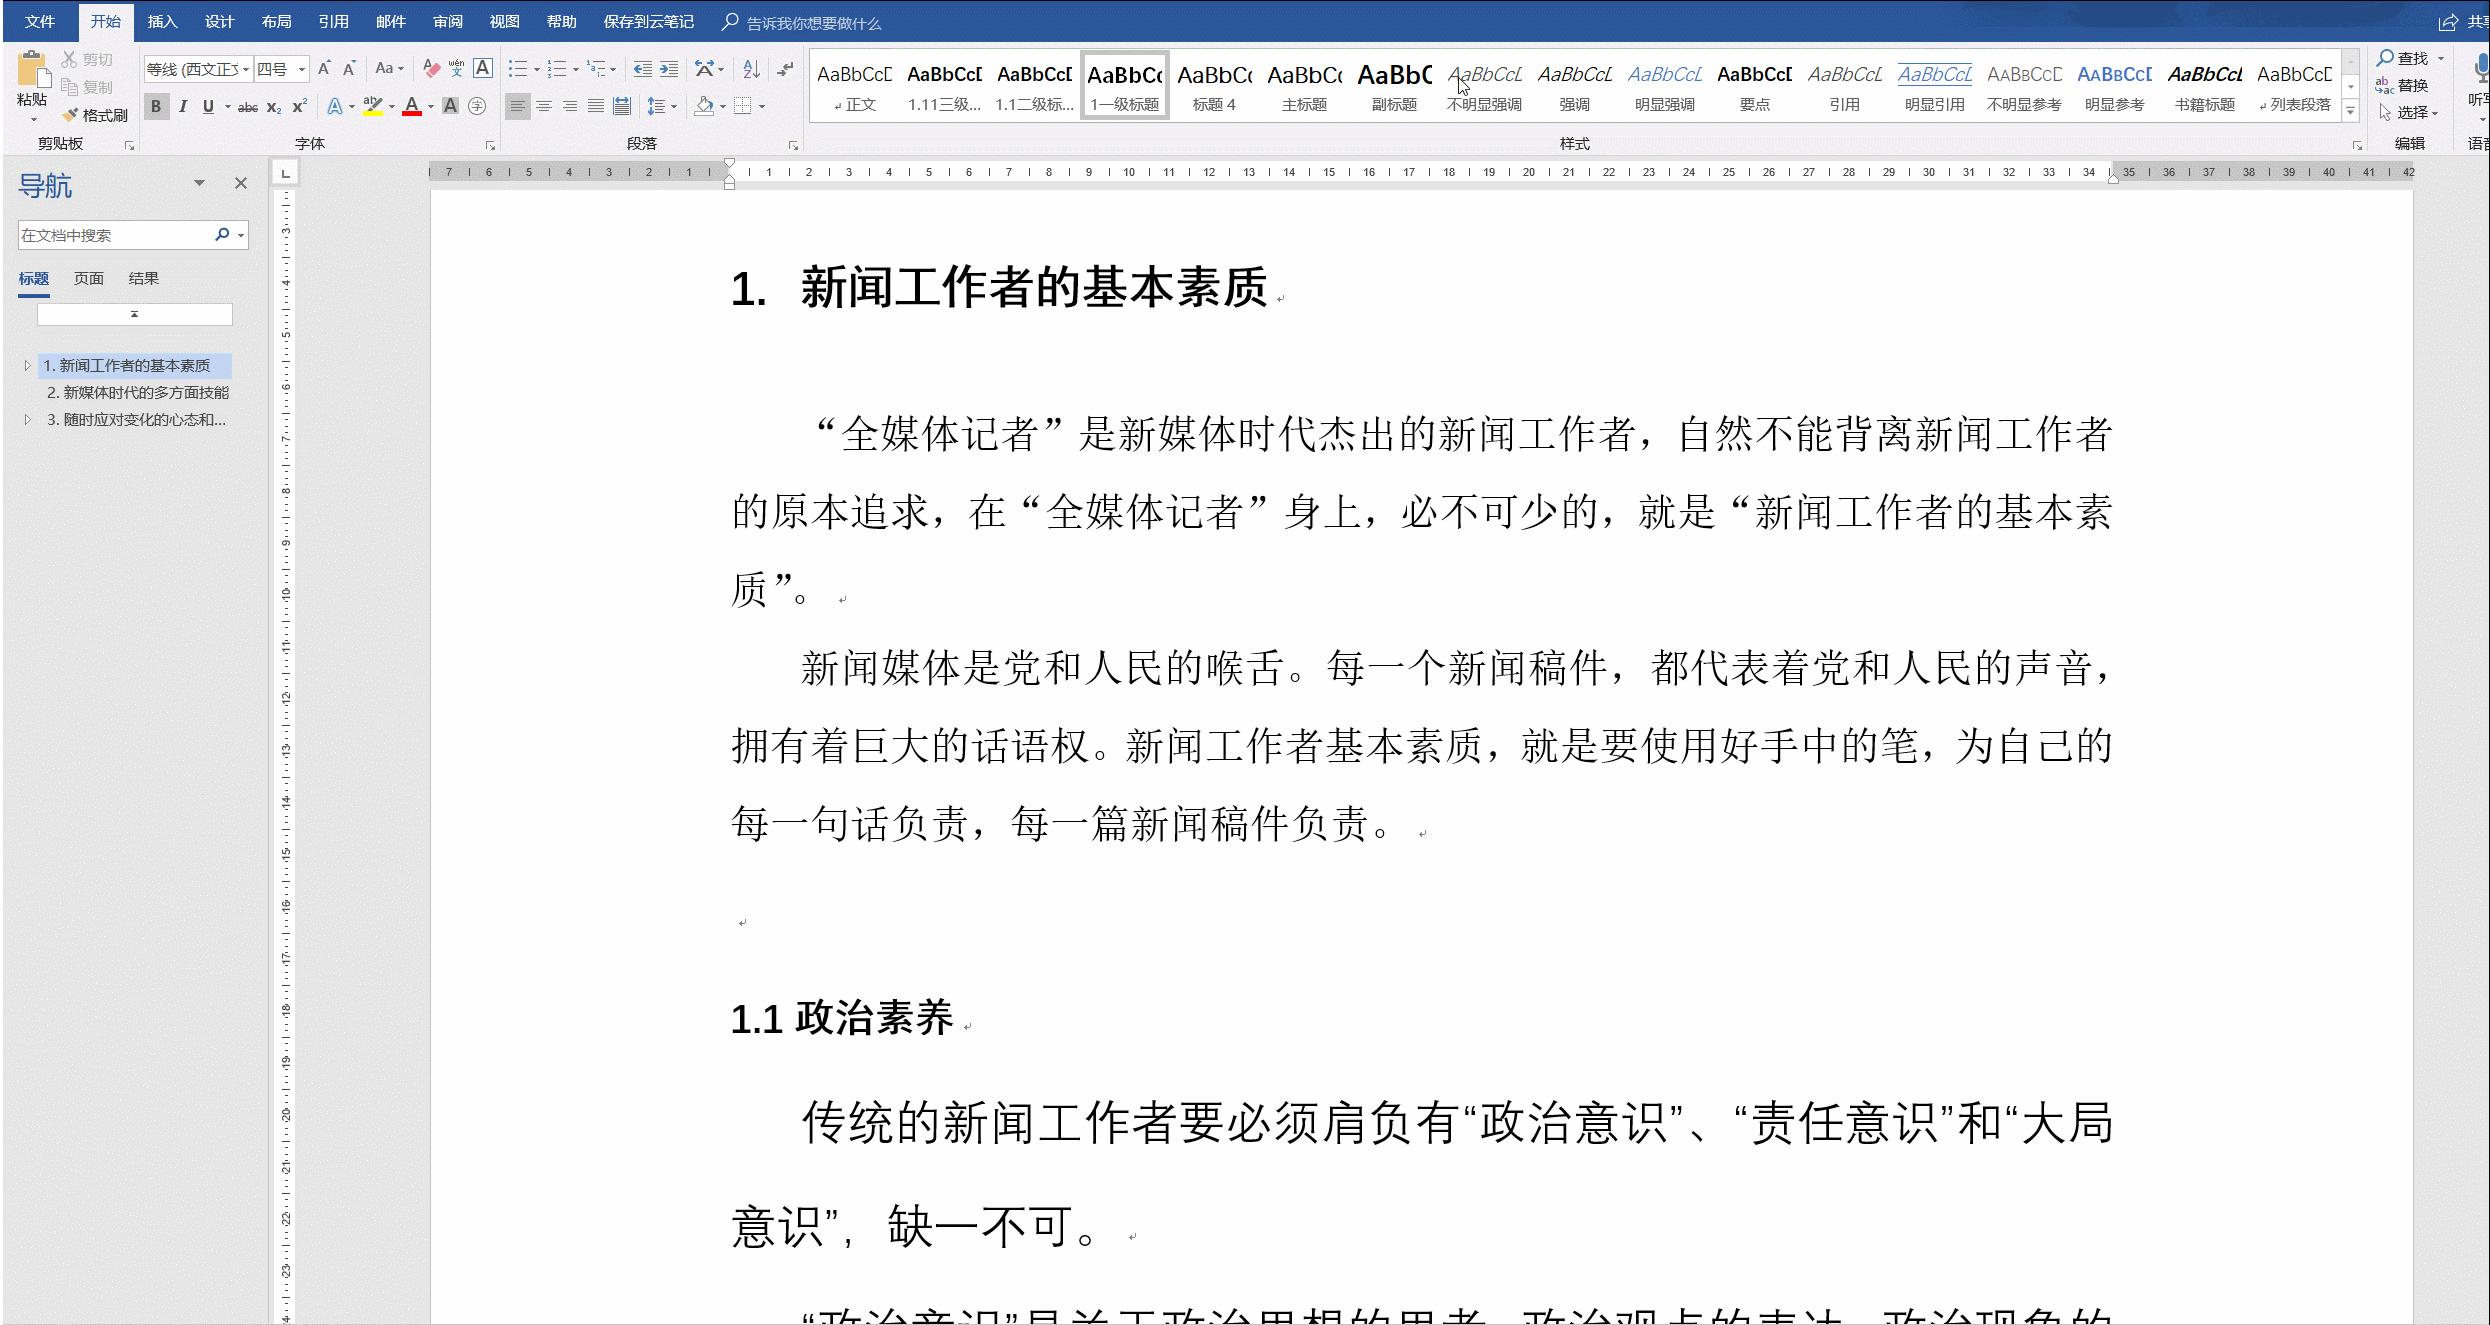Clear all formatting with the 清除格式 icon
This screenshot has width=2490, height=1325.
coord(430,69)
